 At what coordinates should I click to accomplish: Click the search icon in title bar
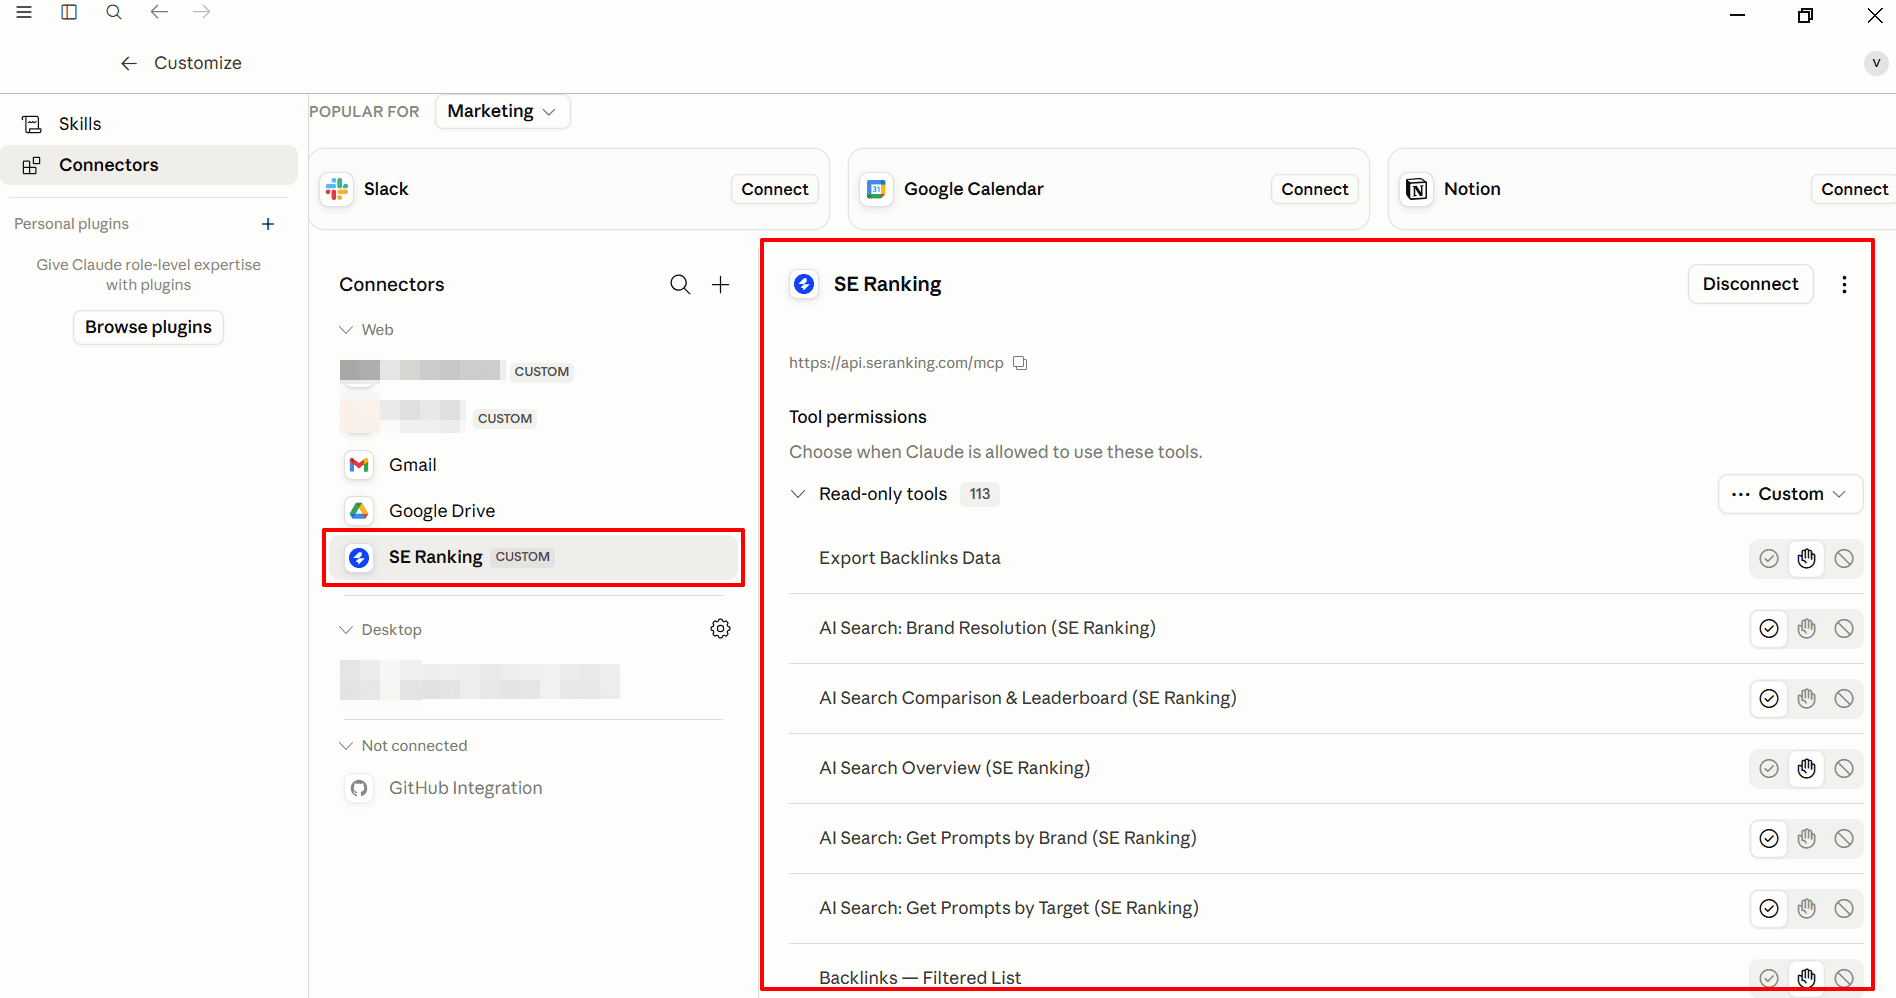click(x=114, y=12)
